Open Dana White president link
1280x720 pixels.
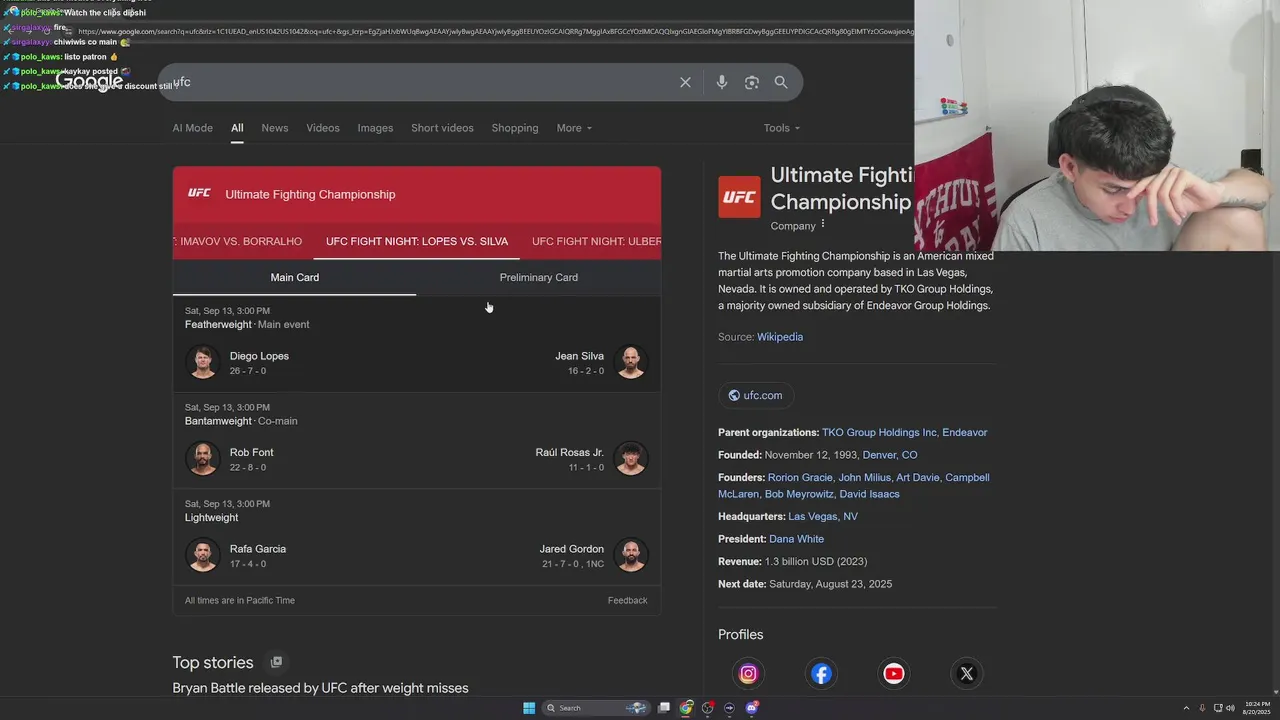coord(796,539)
